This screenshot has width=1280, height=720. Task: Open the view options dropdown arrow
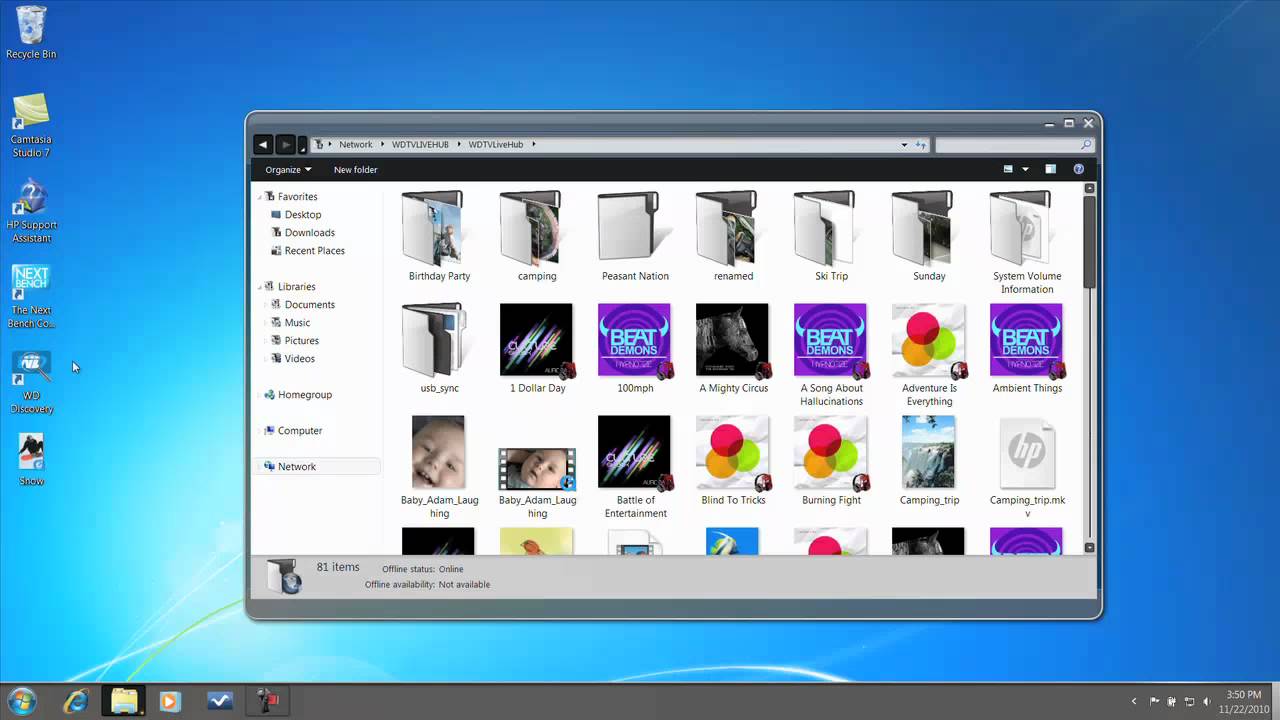(1025, 170)
